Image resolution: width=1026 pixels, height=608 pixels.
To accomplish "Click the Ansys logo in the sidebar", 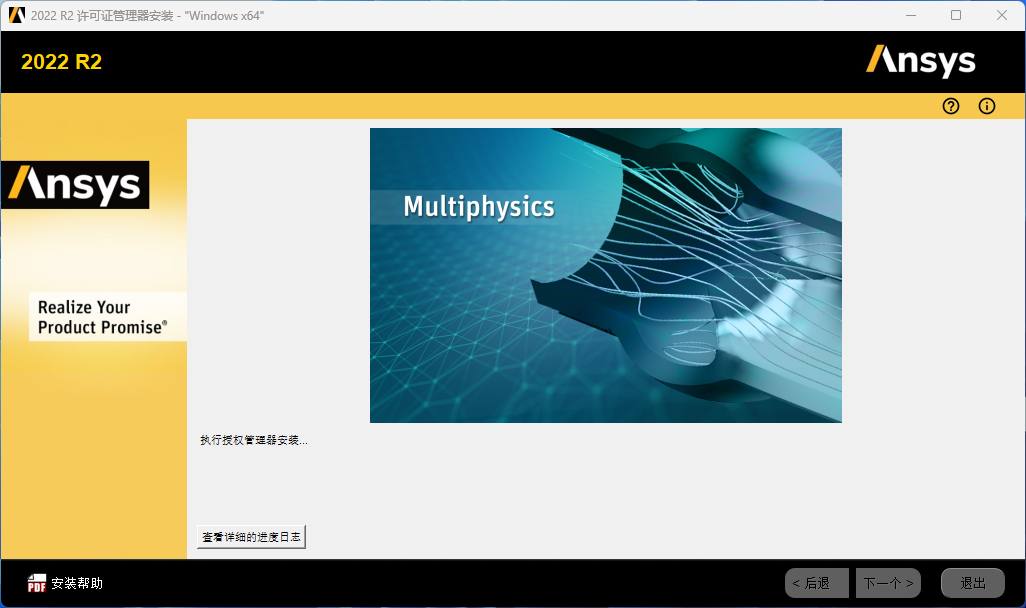I will 75,185.
